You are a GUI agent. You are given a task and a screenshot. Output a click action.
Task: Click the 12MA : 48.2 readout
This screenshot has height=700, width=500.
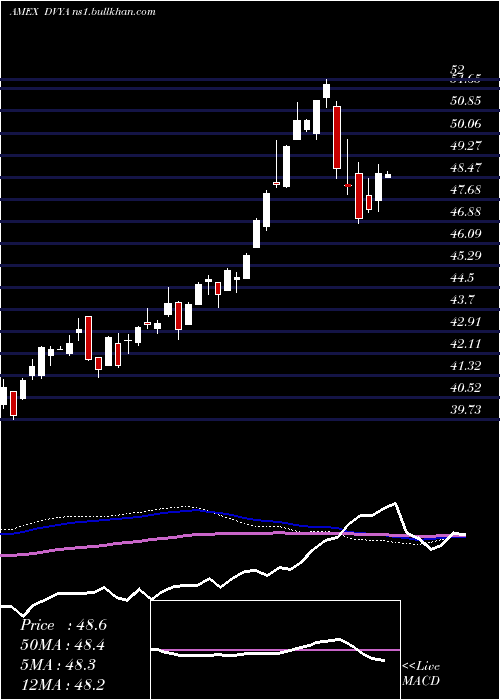point(63,685)
